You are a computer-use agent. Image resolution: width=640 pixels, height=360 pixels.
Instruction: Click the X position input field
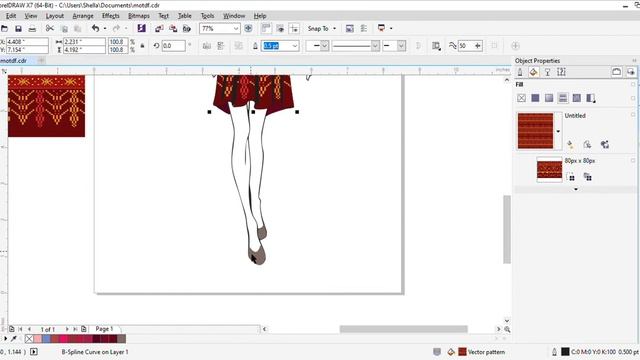point(27,42)
